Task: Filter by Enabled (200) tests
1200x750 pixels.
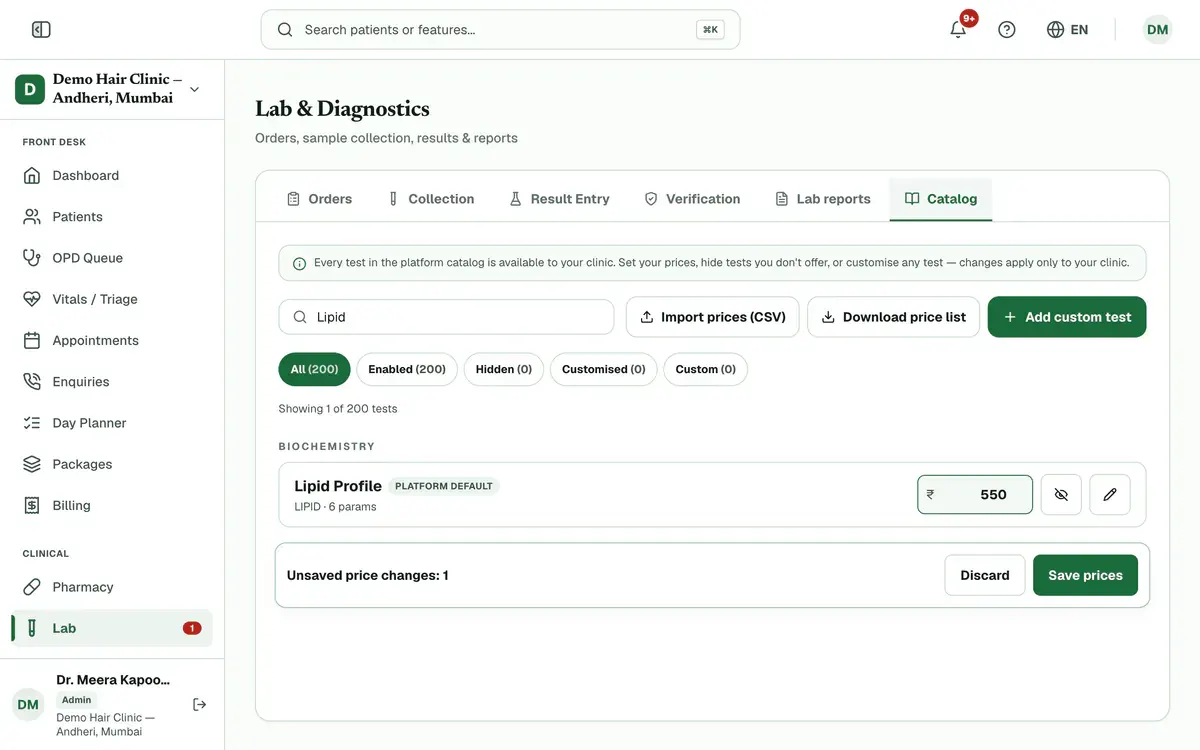Action: pyautogui.click(x=407, y=369)
